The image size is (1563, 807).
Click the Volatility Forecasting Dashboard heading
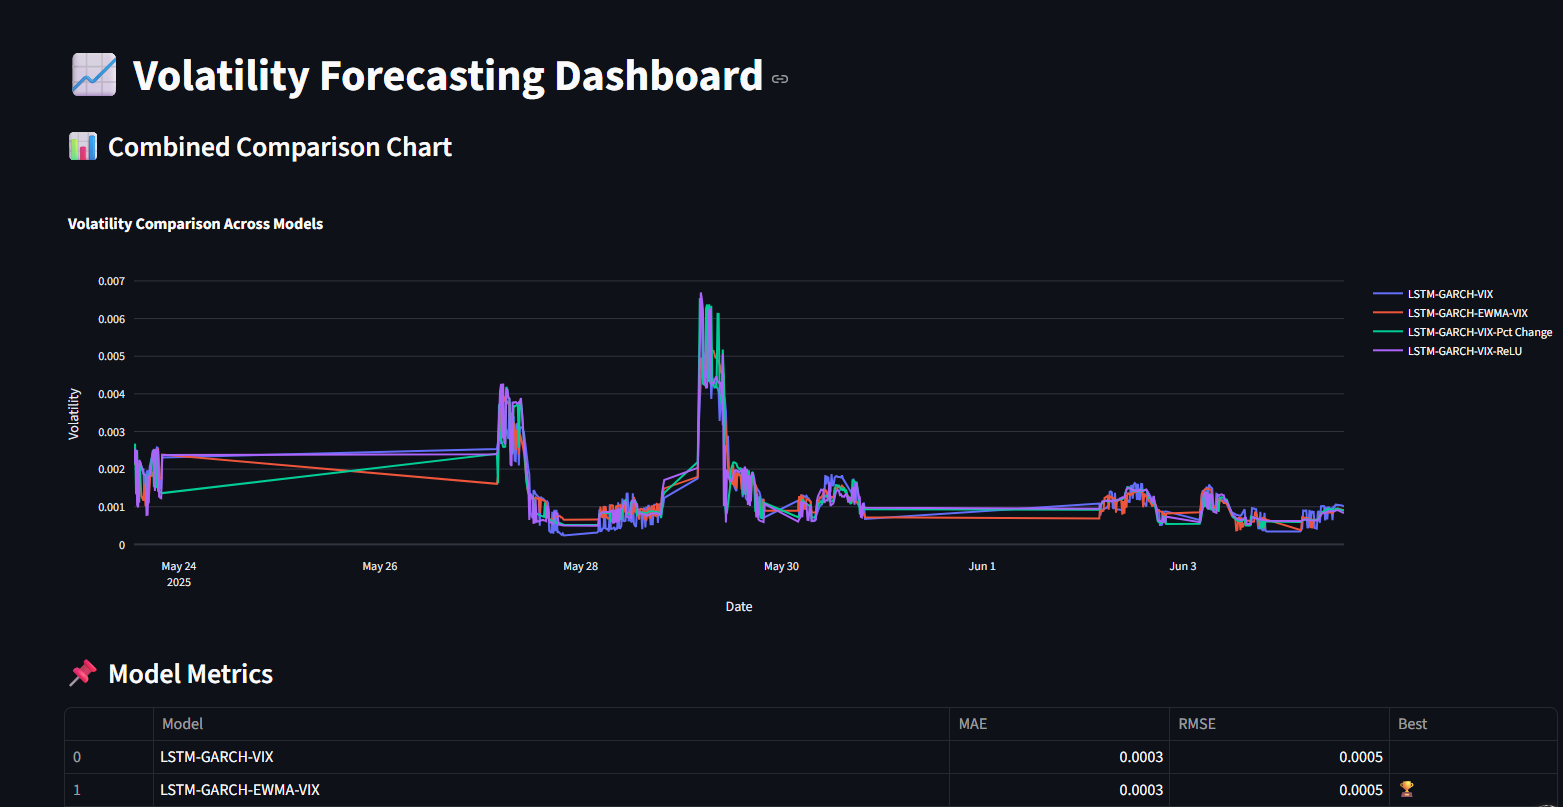coord(448,76)
